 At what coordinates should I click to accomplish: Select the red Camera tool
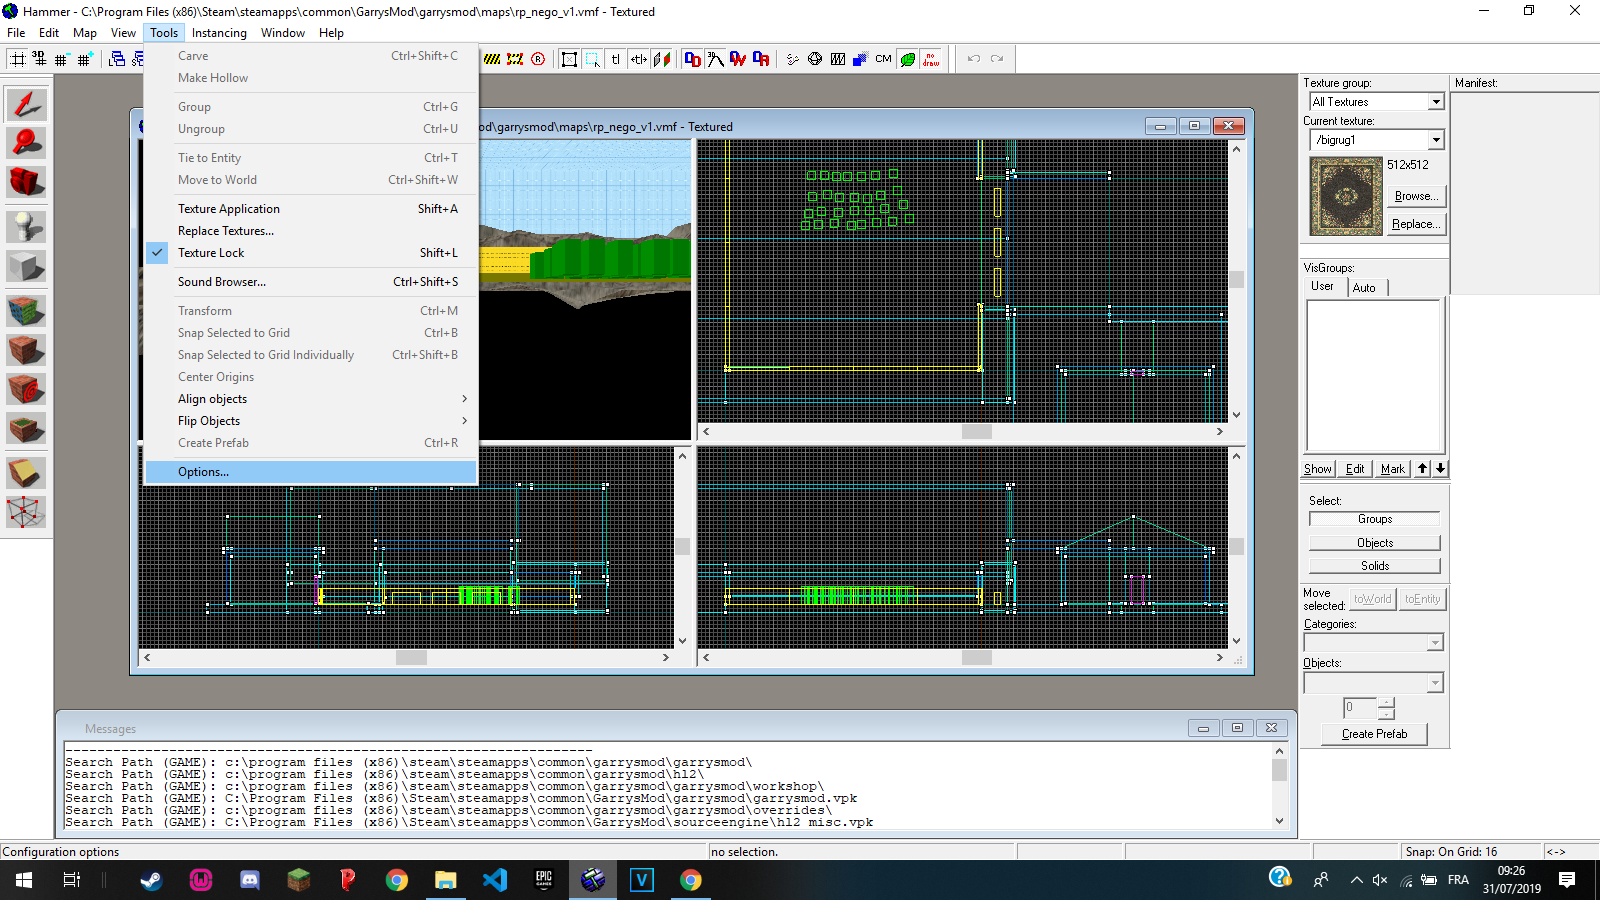pyautogui.click(x=26, y=182)
